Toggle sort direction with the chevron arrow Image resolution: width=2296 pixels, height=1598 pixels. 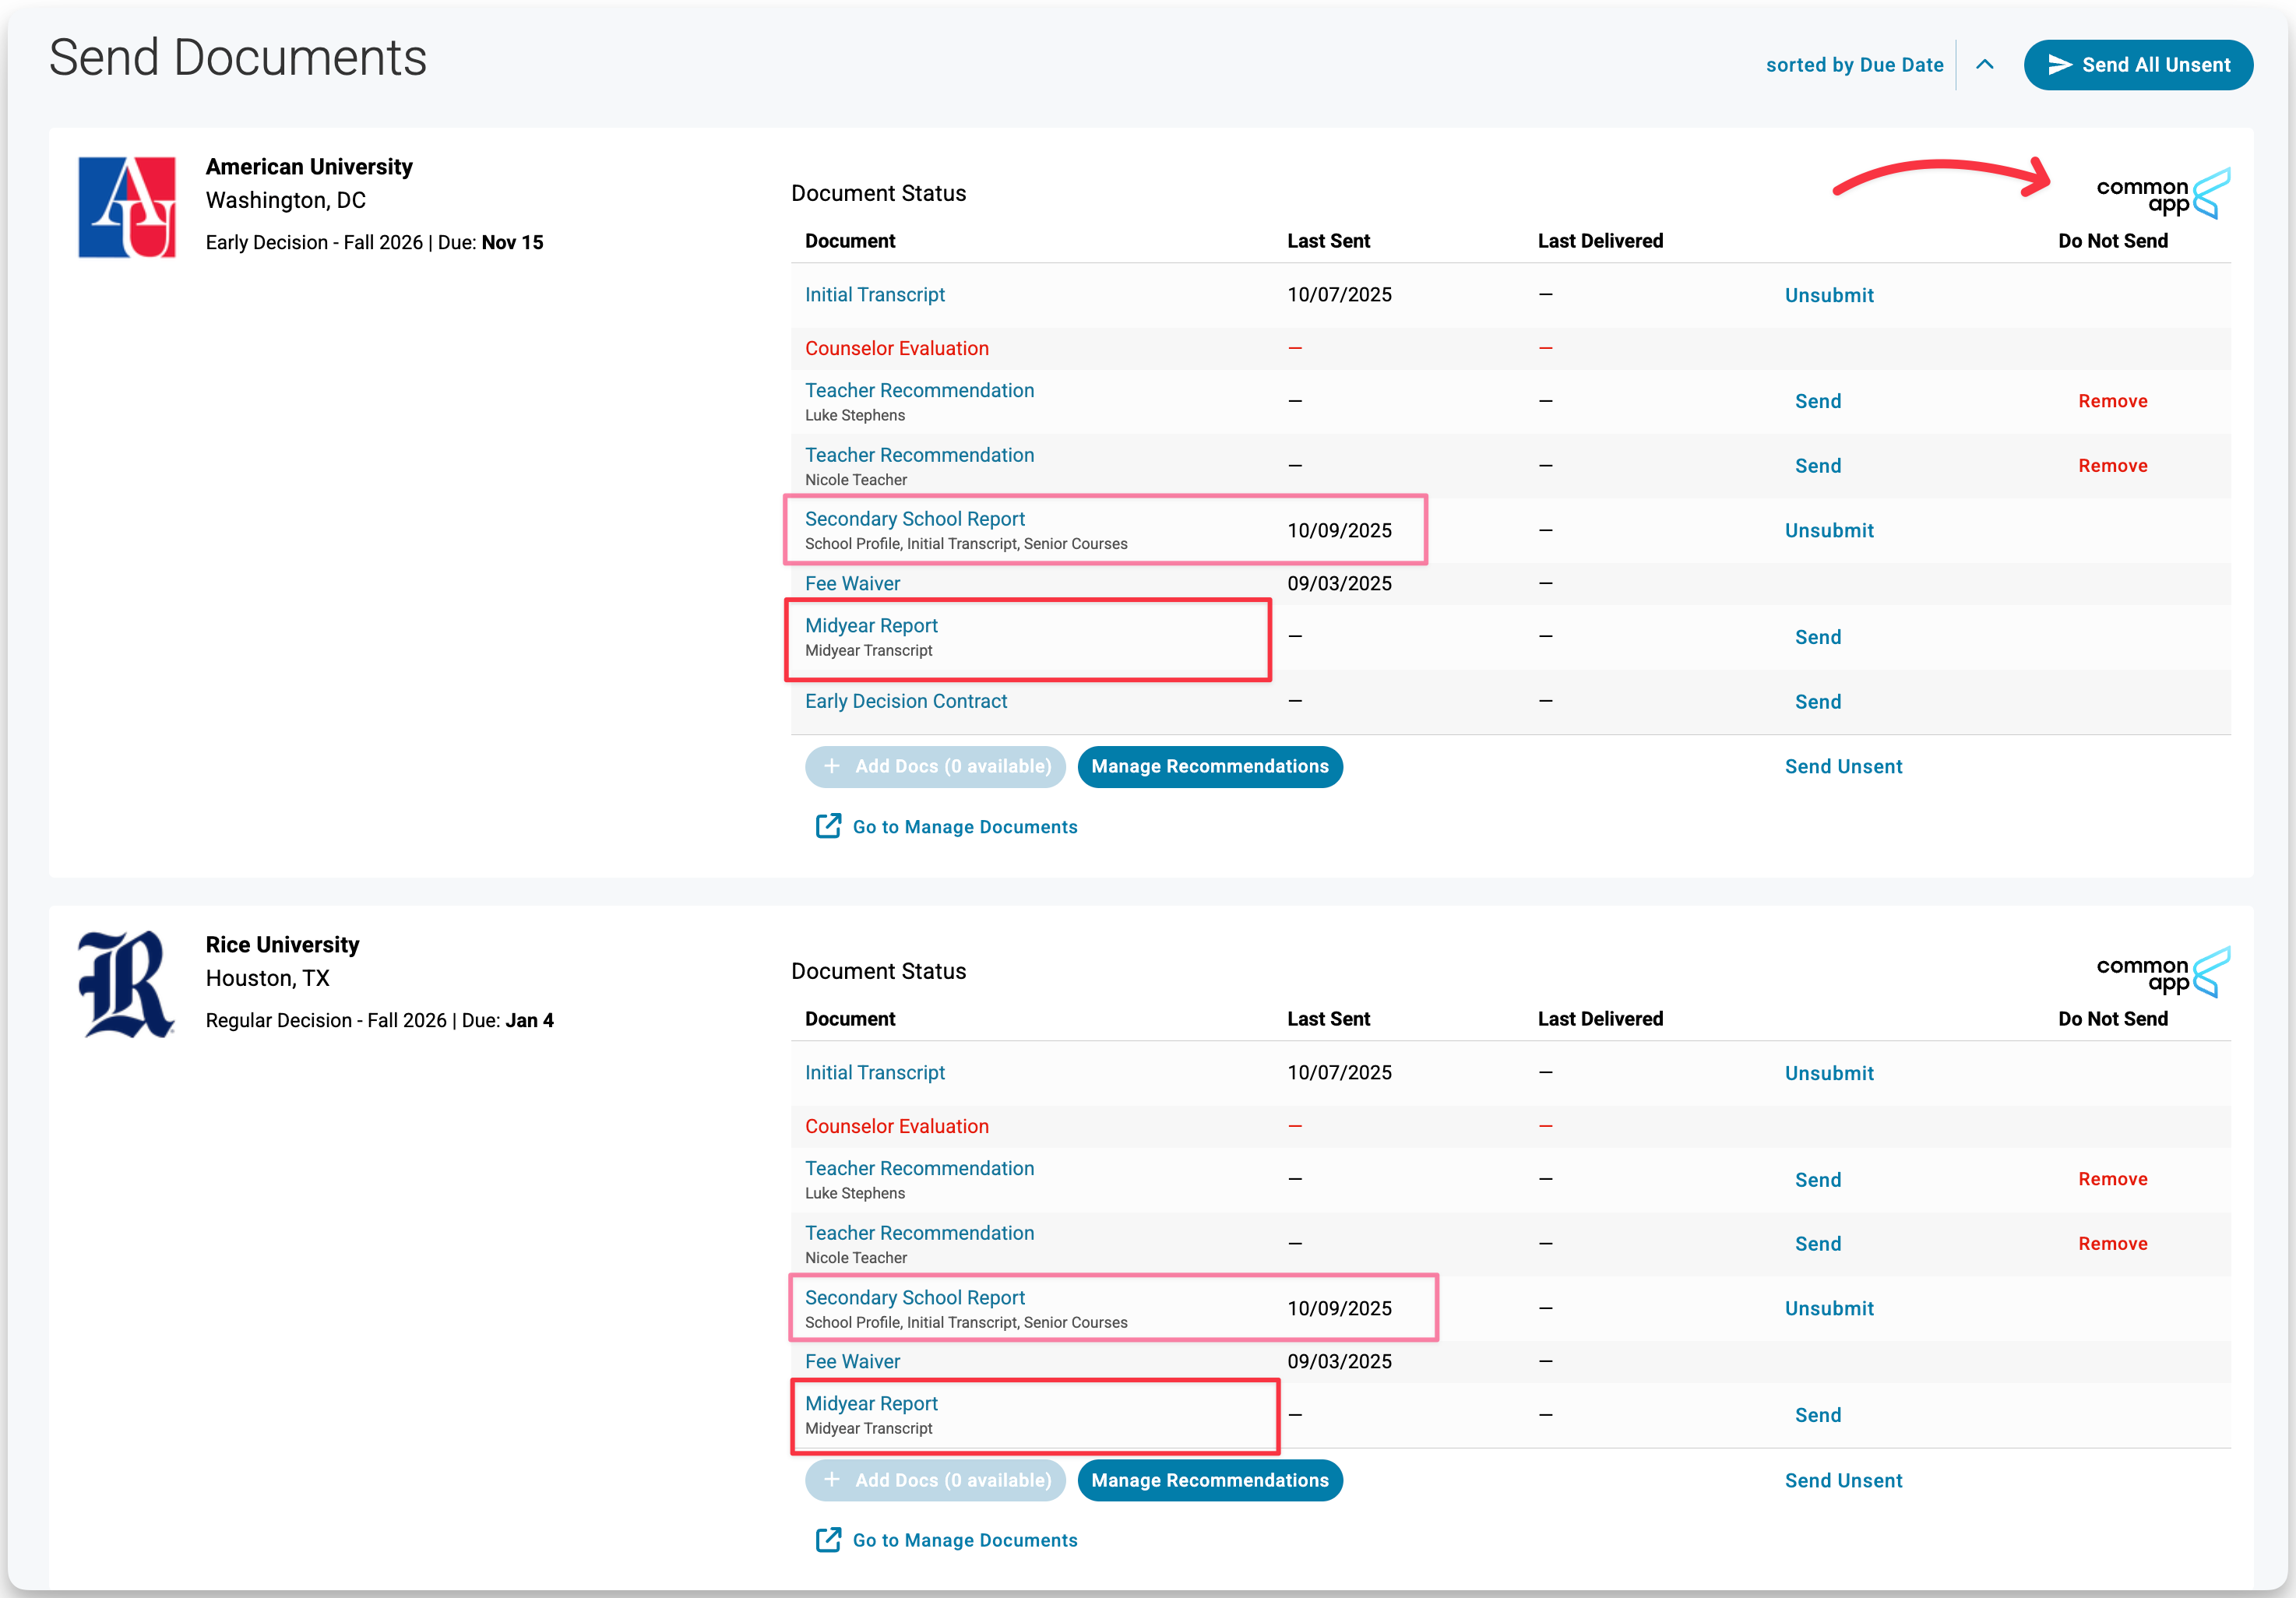click(1985, 65)
